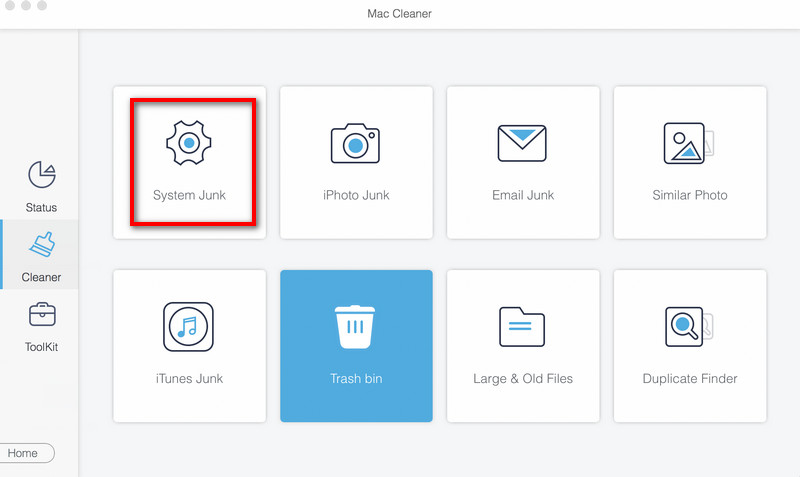Click the Similar Photo picture icon
This screenshot has width=800, height=477.
[x=688, y=143]
